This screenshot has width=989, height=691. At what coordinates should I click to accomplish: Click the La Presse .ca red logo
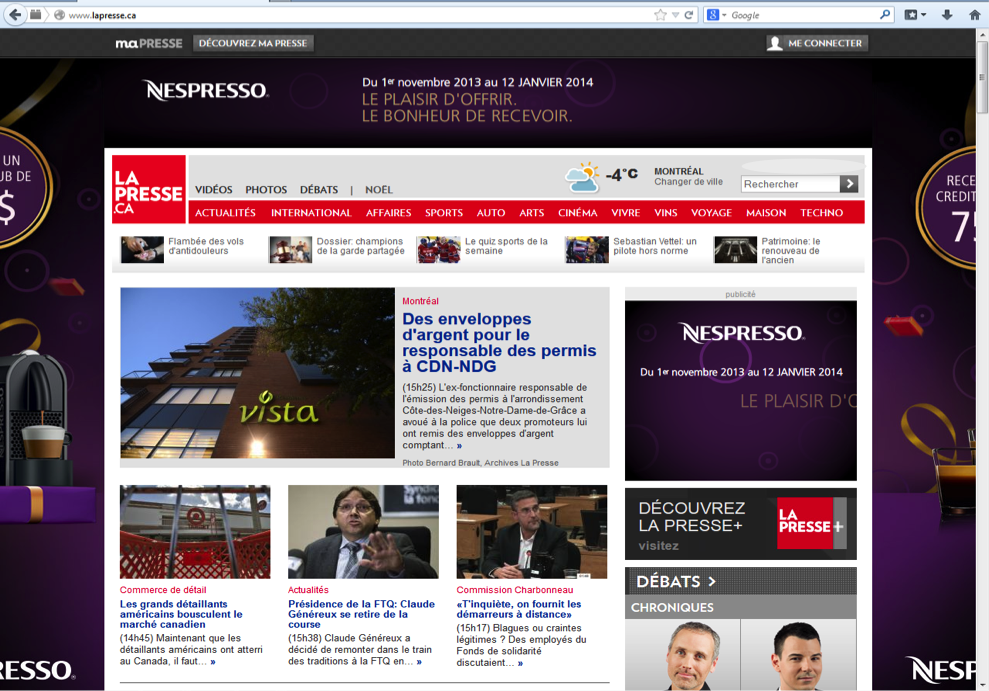coord(148,189)
